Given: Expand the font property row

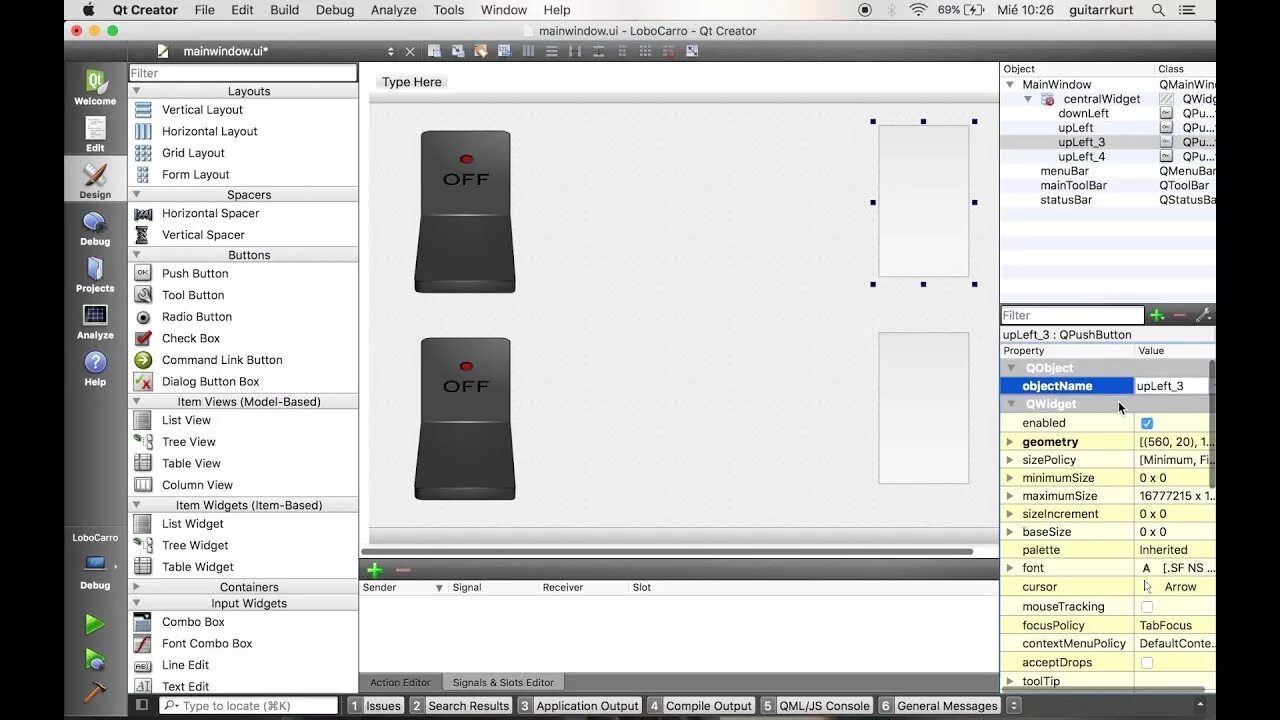Looking at the screenshot, I should 1010,568.
